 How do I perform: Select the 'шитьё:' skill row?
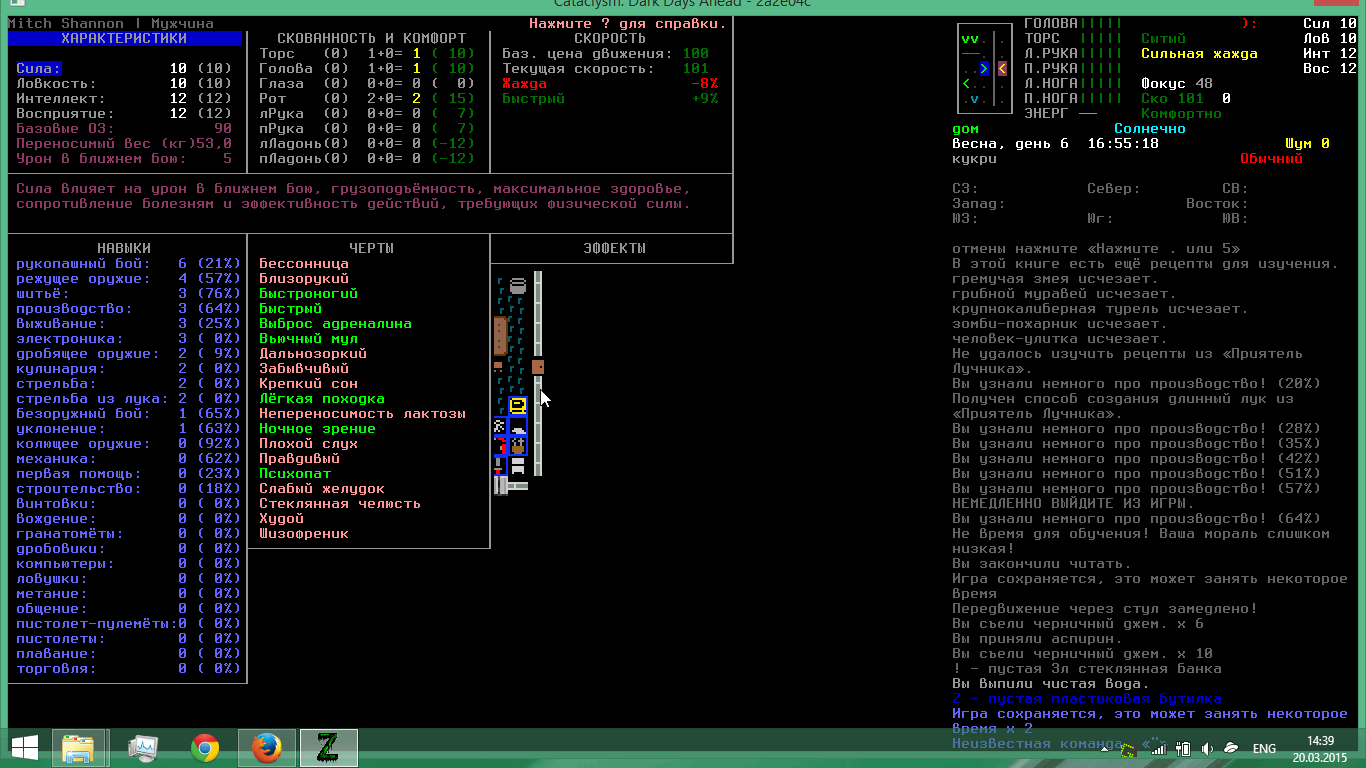point(129,294)
